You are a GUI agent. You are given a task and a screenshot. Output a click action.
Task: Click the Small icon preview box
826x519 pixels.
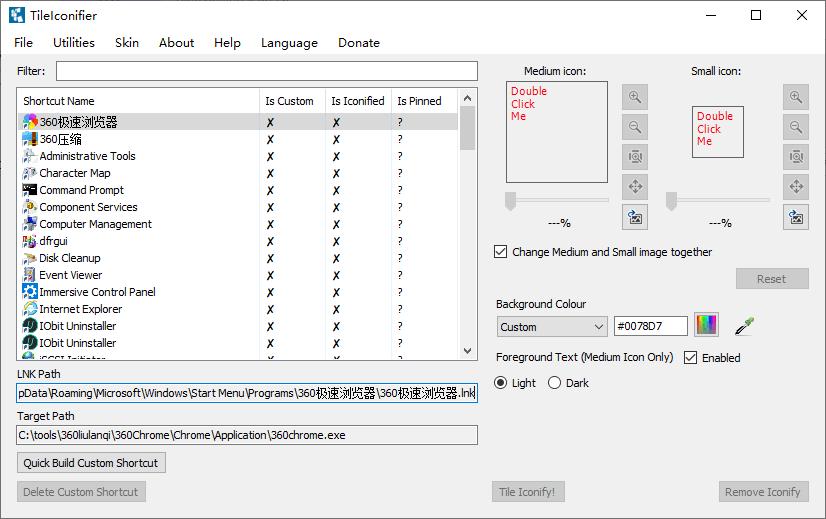click(x=717, y=132)
